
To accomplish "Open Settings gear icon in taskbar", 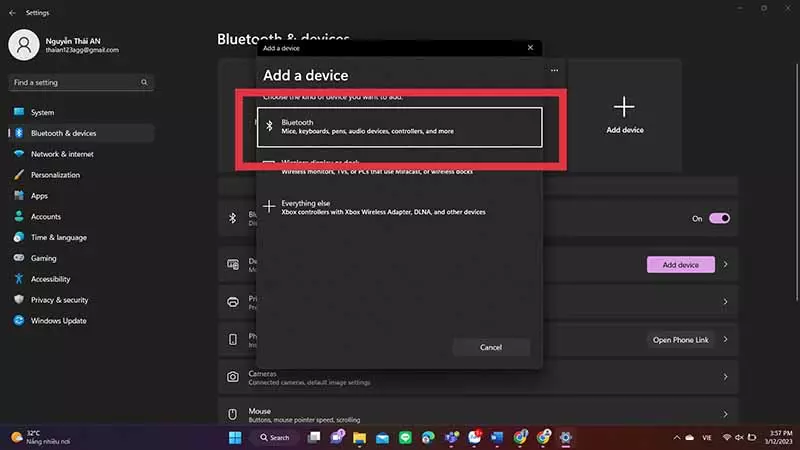I will [565, 438].
